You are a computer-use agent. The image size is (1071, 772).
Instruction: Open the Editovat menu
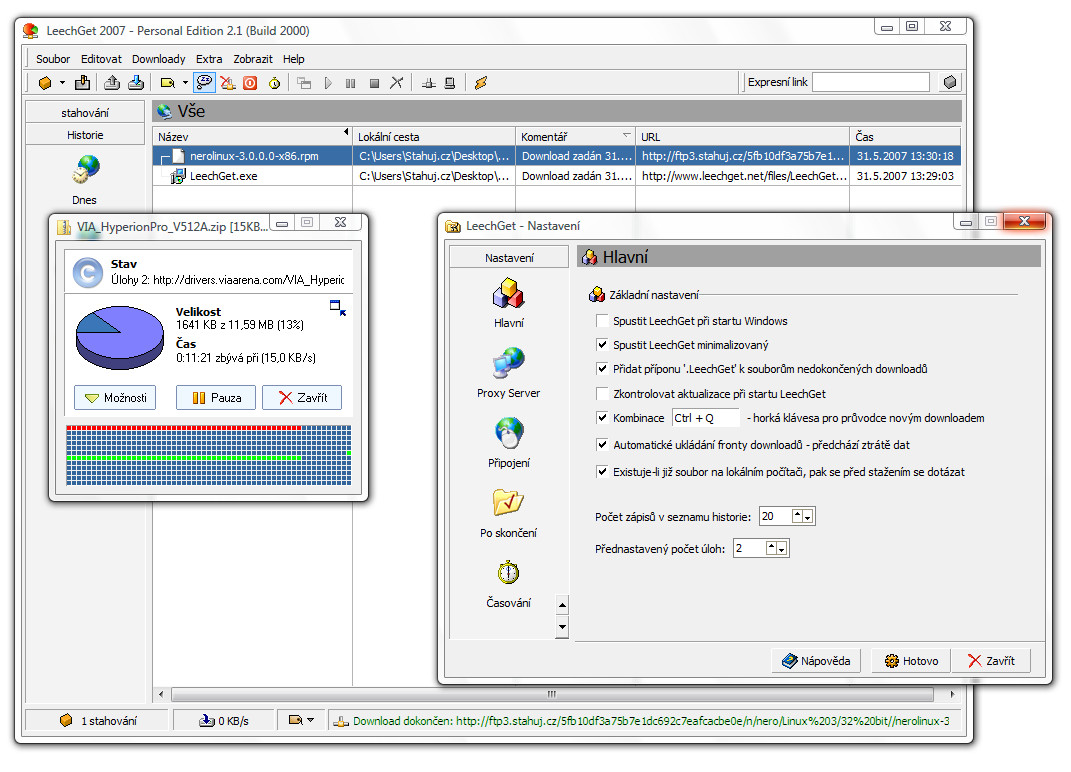[x=101, y=59]
